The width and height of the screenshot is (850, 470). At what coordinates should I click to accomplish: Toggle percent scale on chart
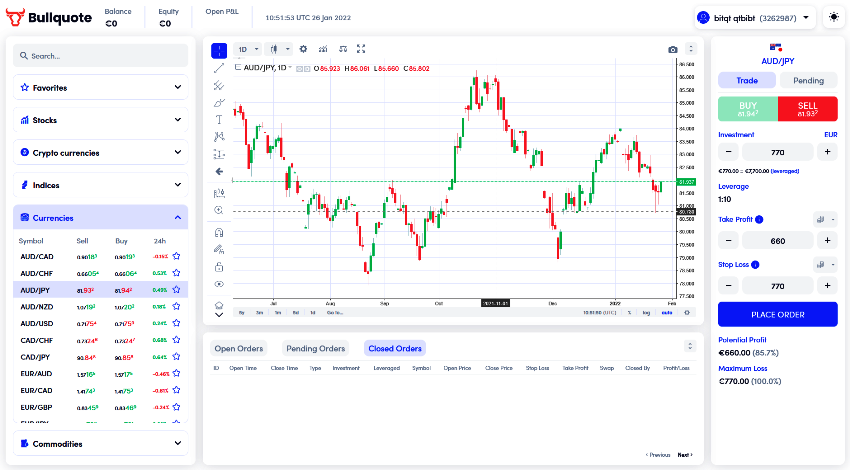629,313
